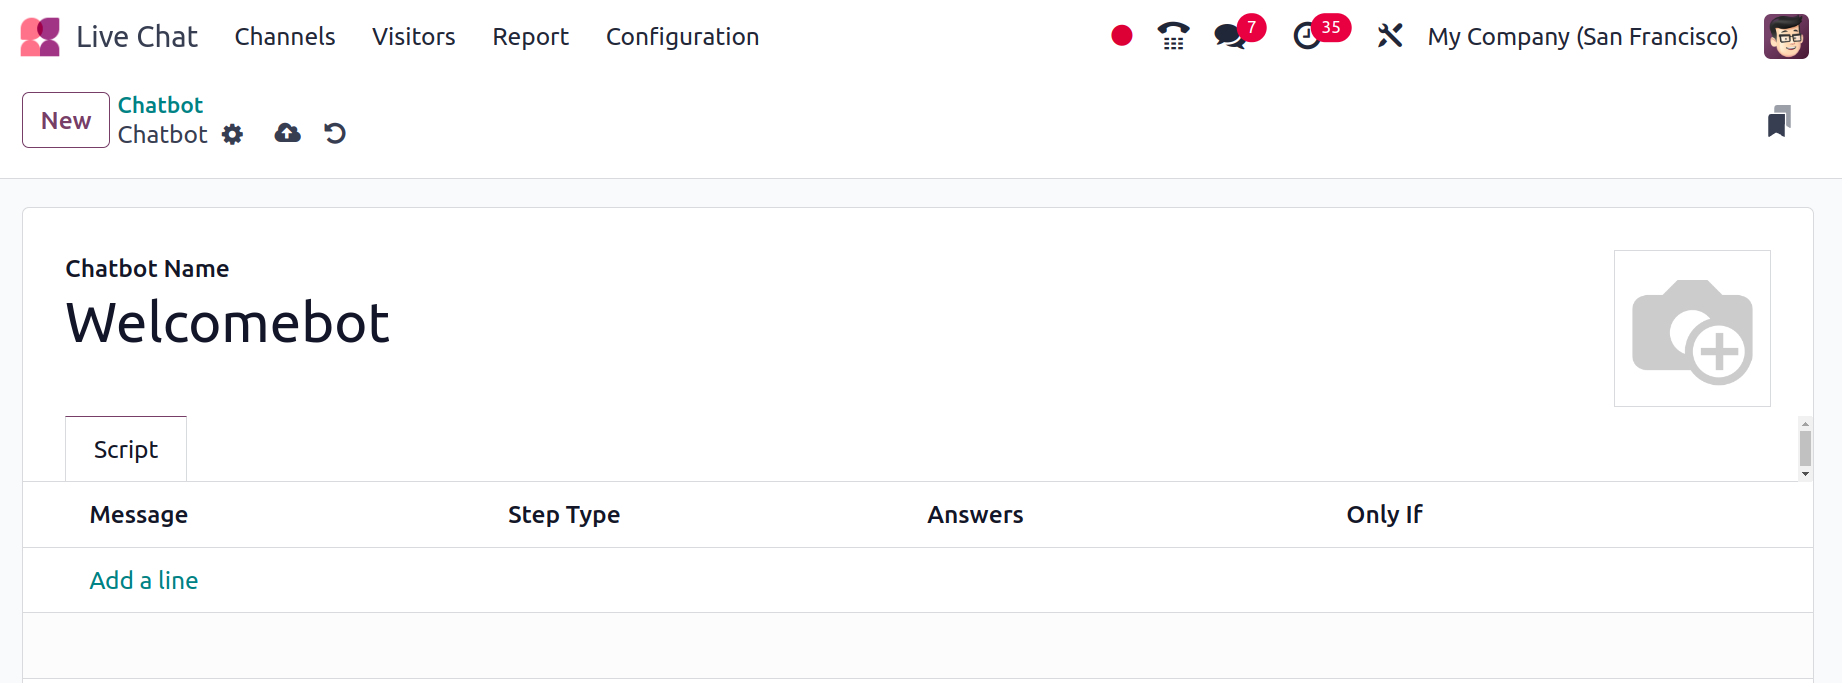Open activities clock icon with badge 35

pyautogui.click(x=1319, y=33)
